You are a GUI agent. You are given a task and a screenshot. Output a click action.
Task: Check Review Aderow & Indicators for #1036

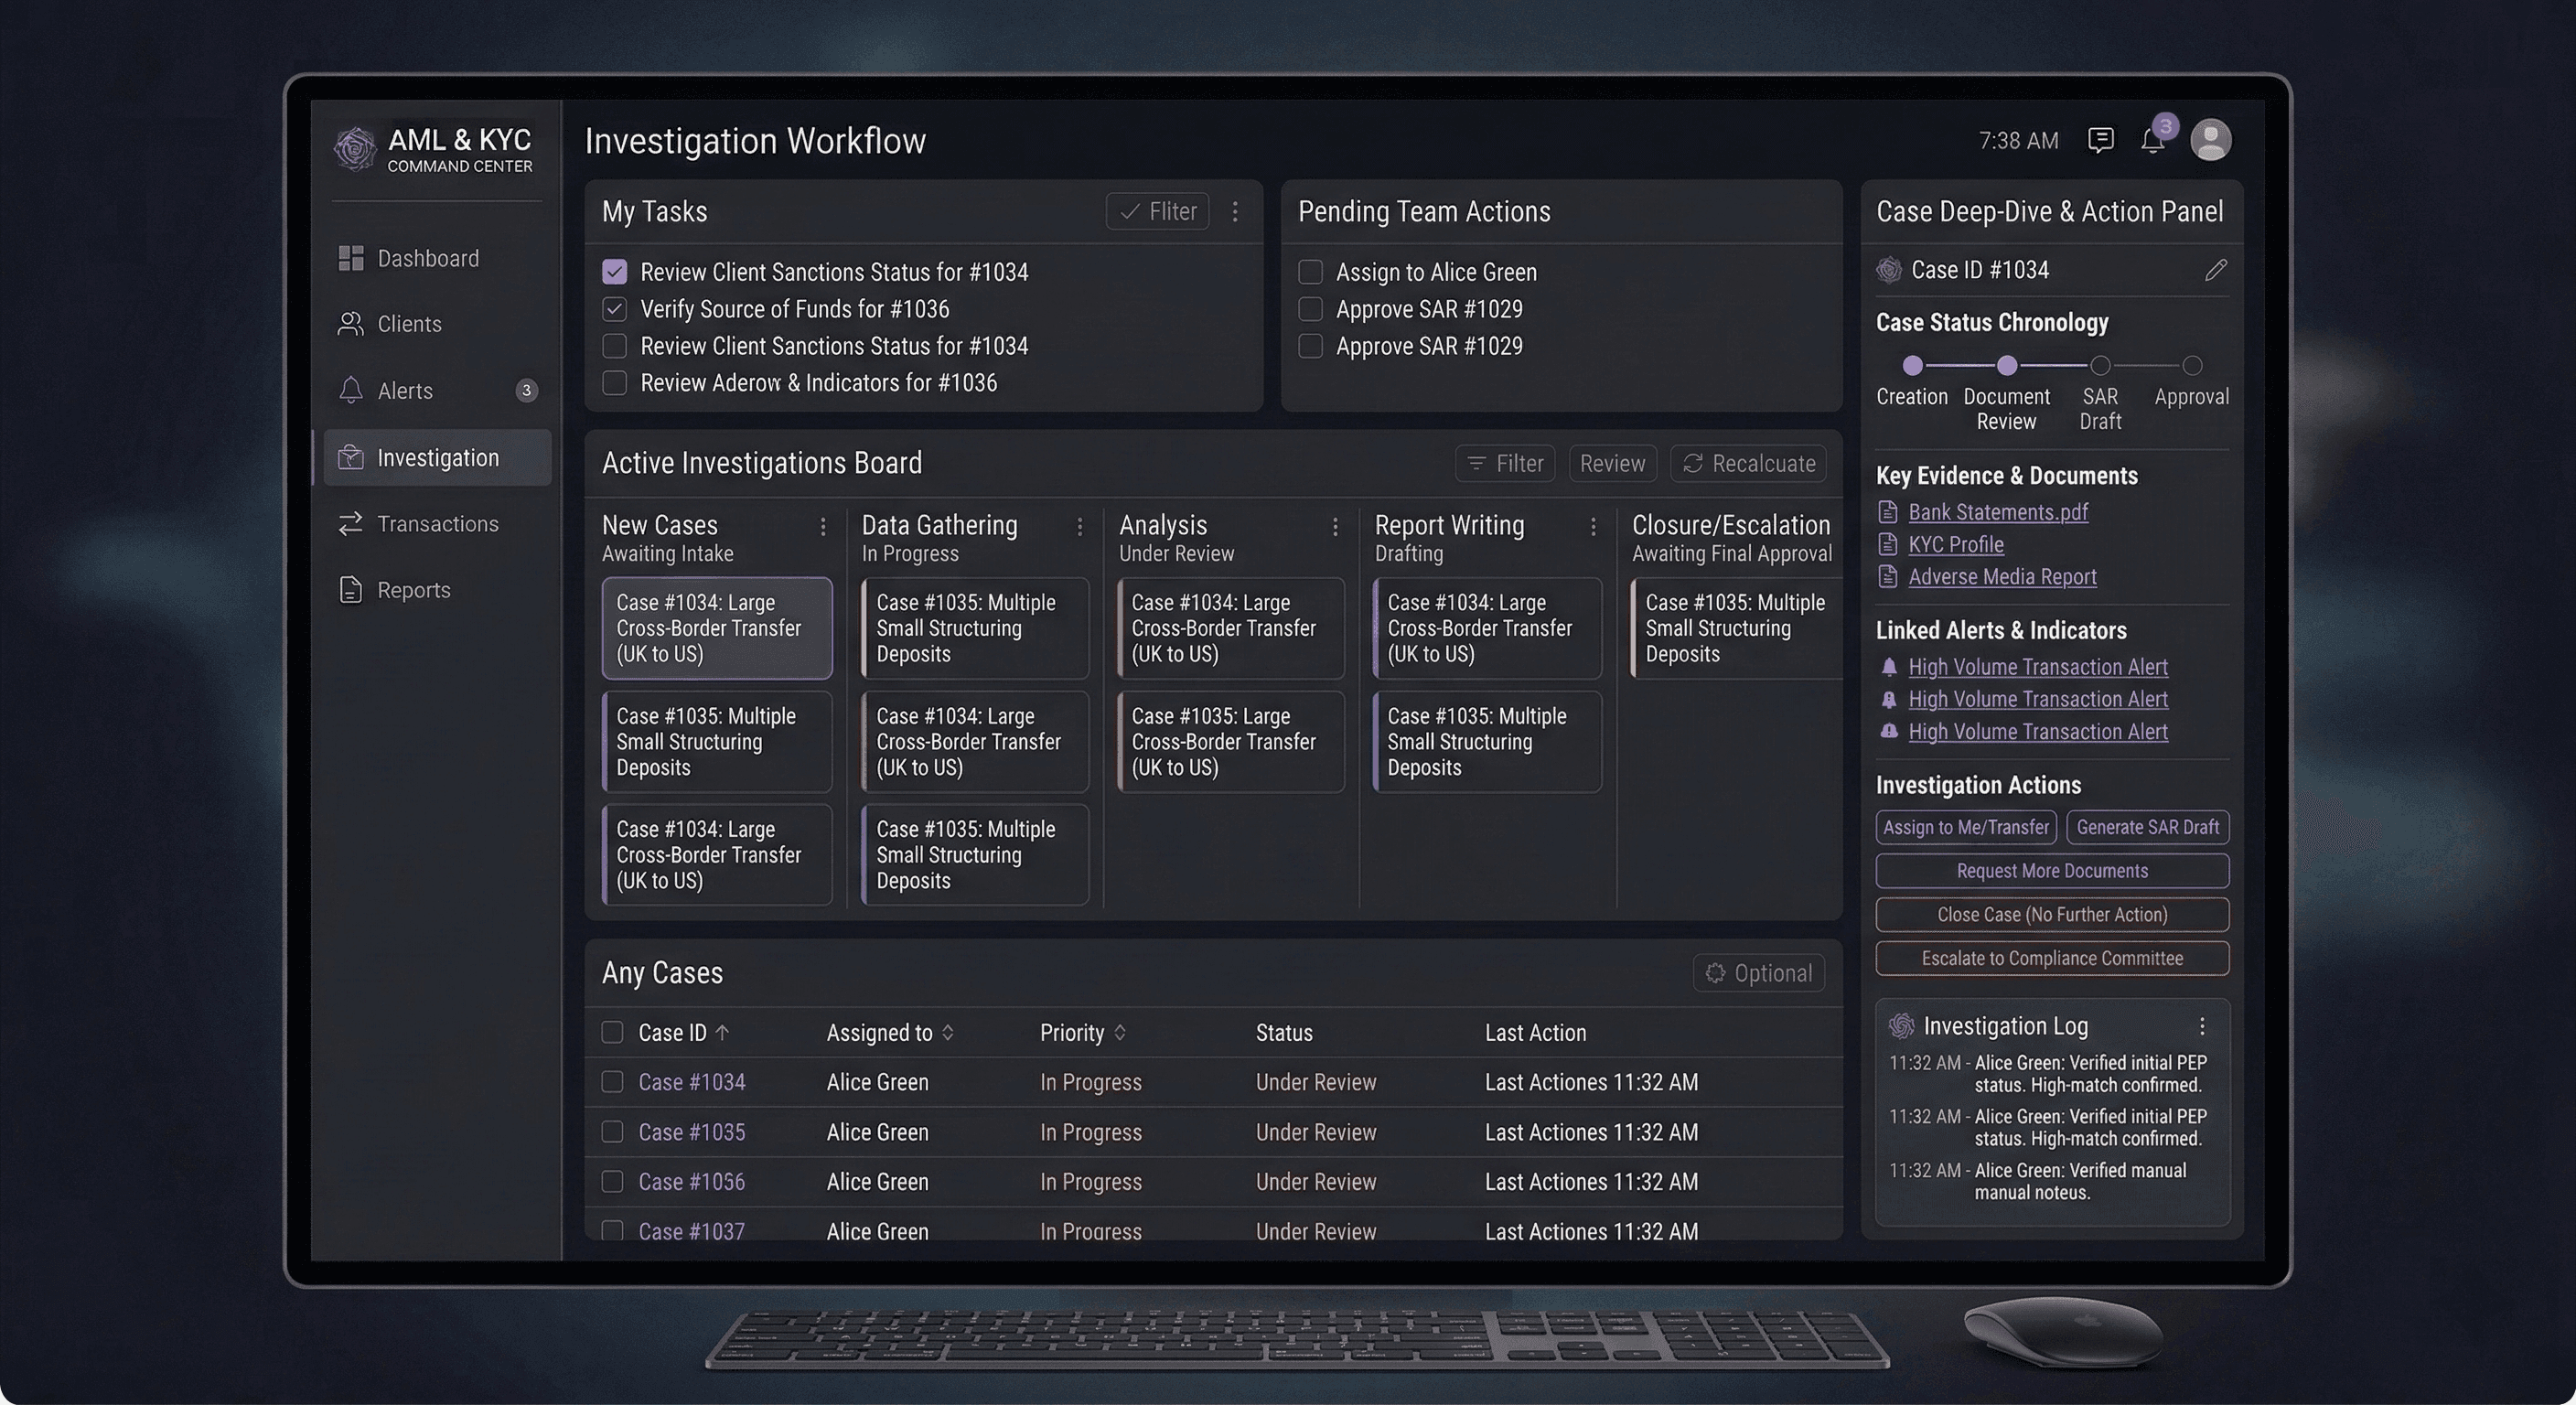click(615, 383)
